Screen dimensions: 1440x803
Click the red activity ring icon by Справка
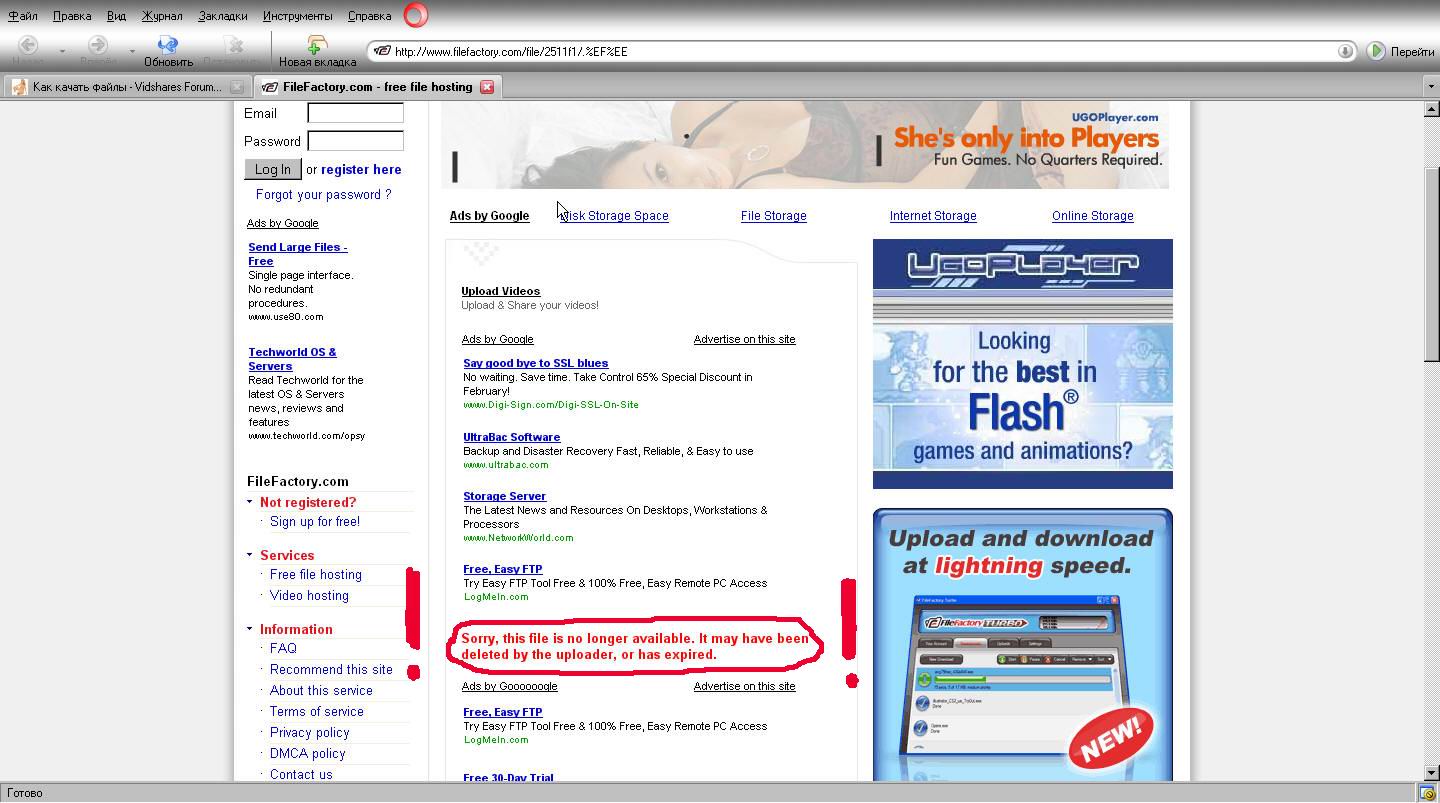pyautogui.click(x=415, y=15)
